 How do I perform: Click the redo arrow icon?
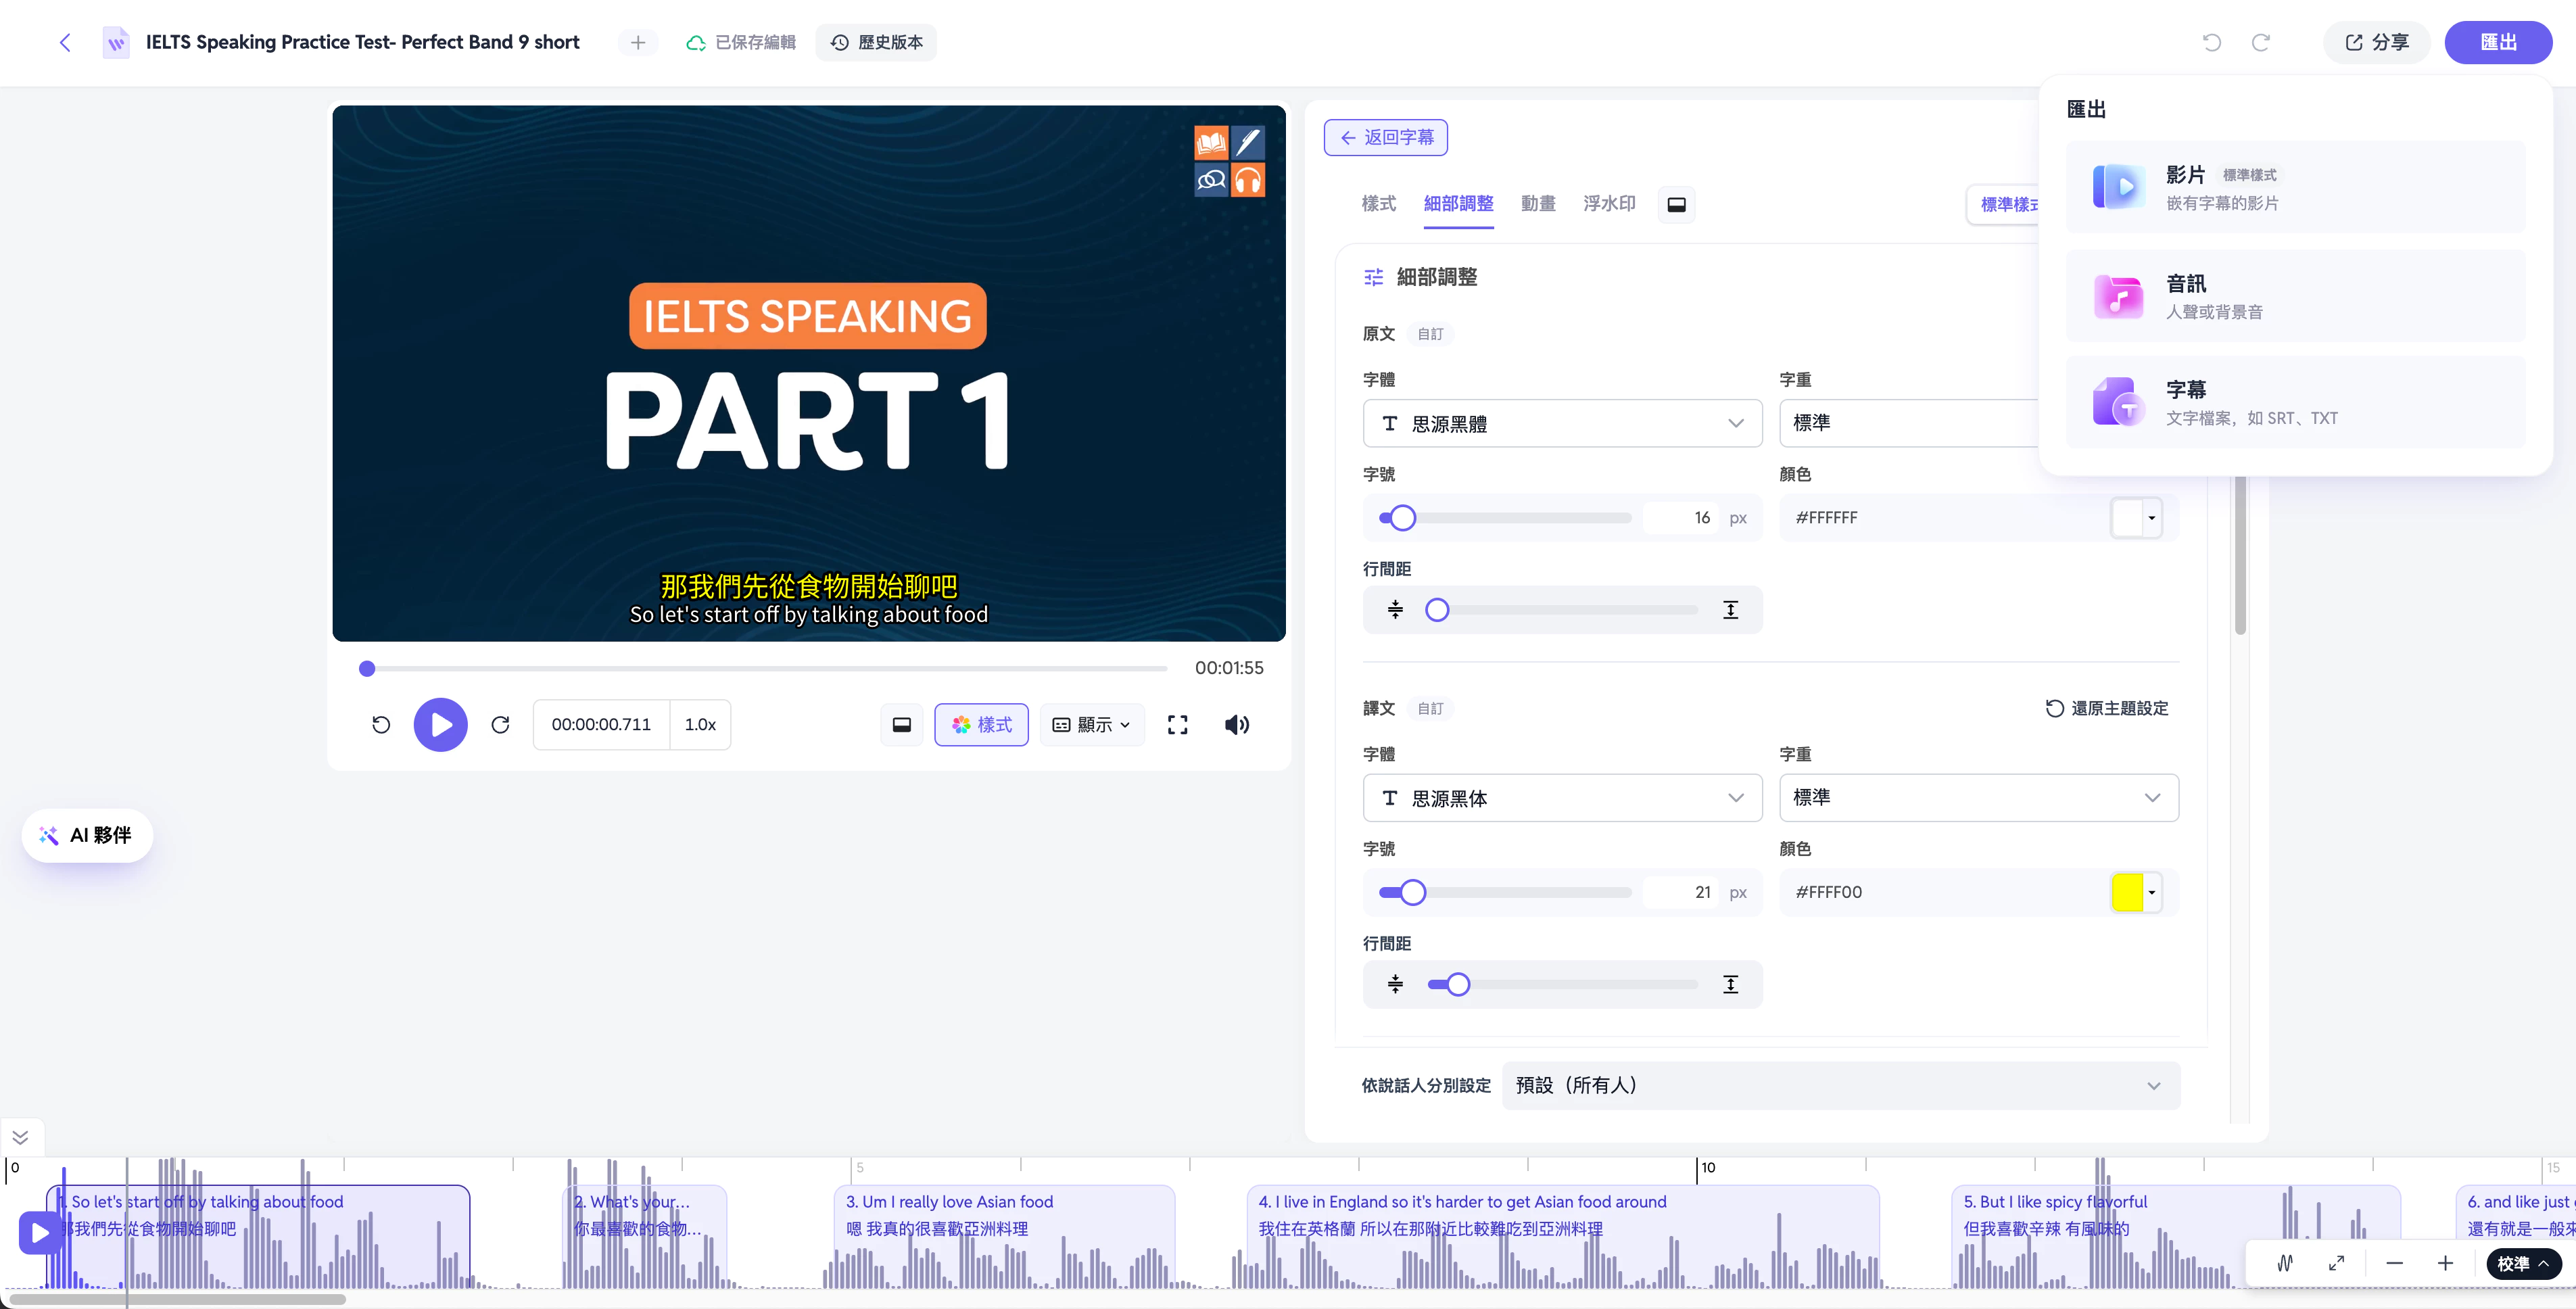[2260, 42]
